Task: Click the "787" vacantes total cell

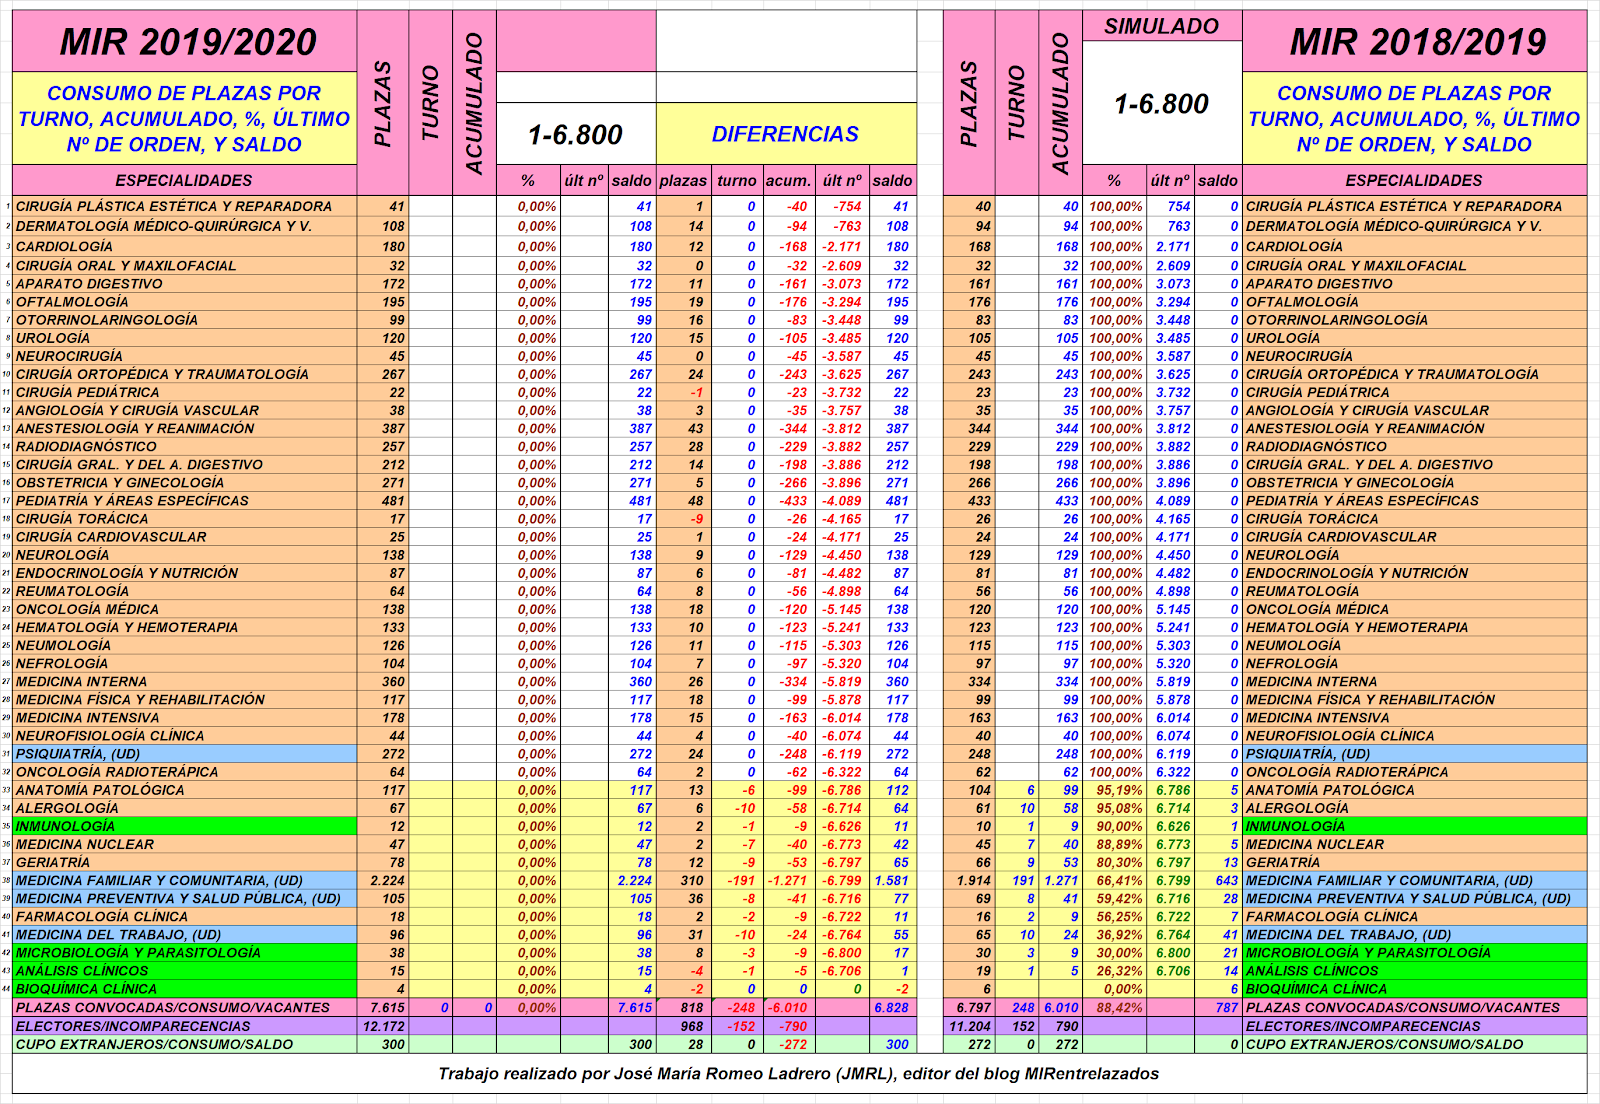Action: [x=1220, y=1008]
